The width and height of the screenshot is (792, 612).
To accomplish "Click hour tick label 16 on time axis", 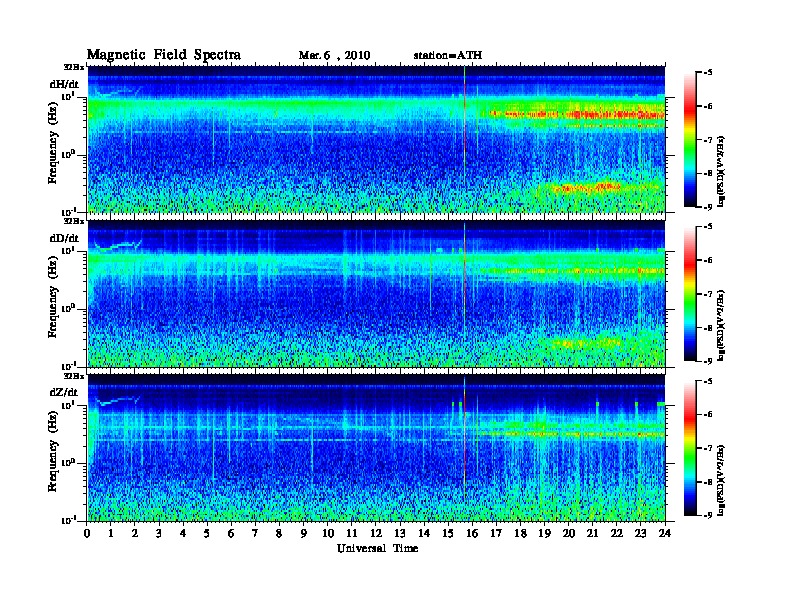I will coord(472,533).
